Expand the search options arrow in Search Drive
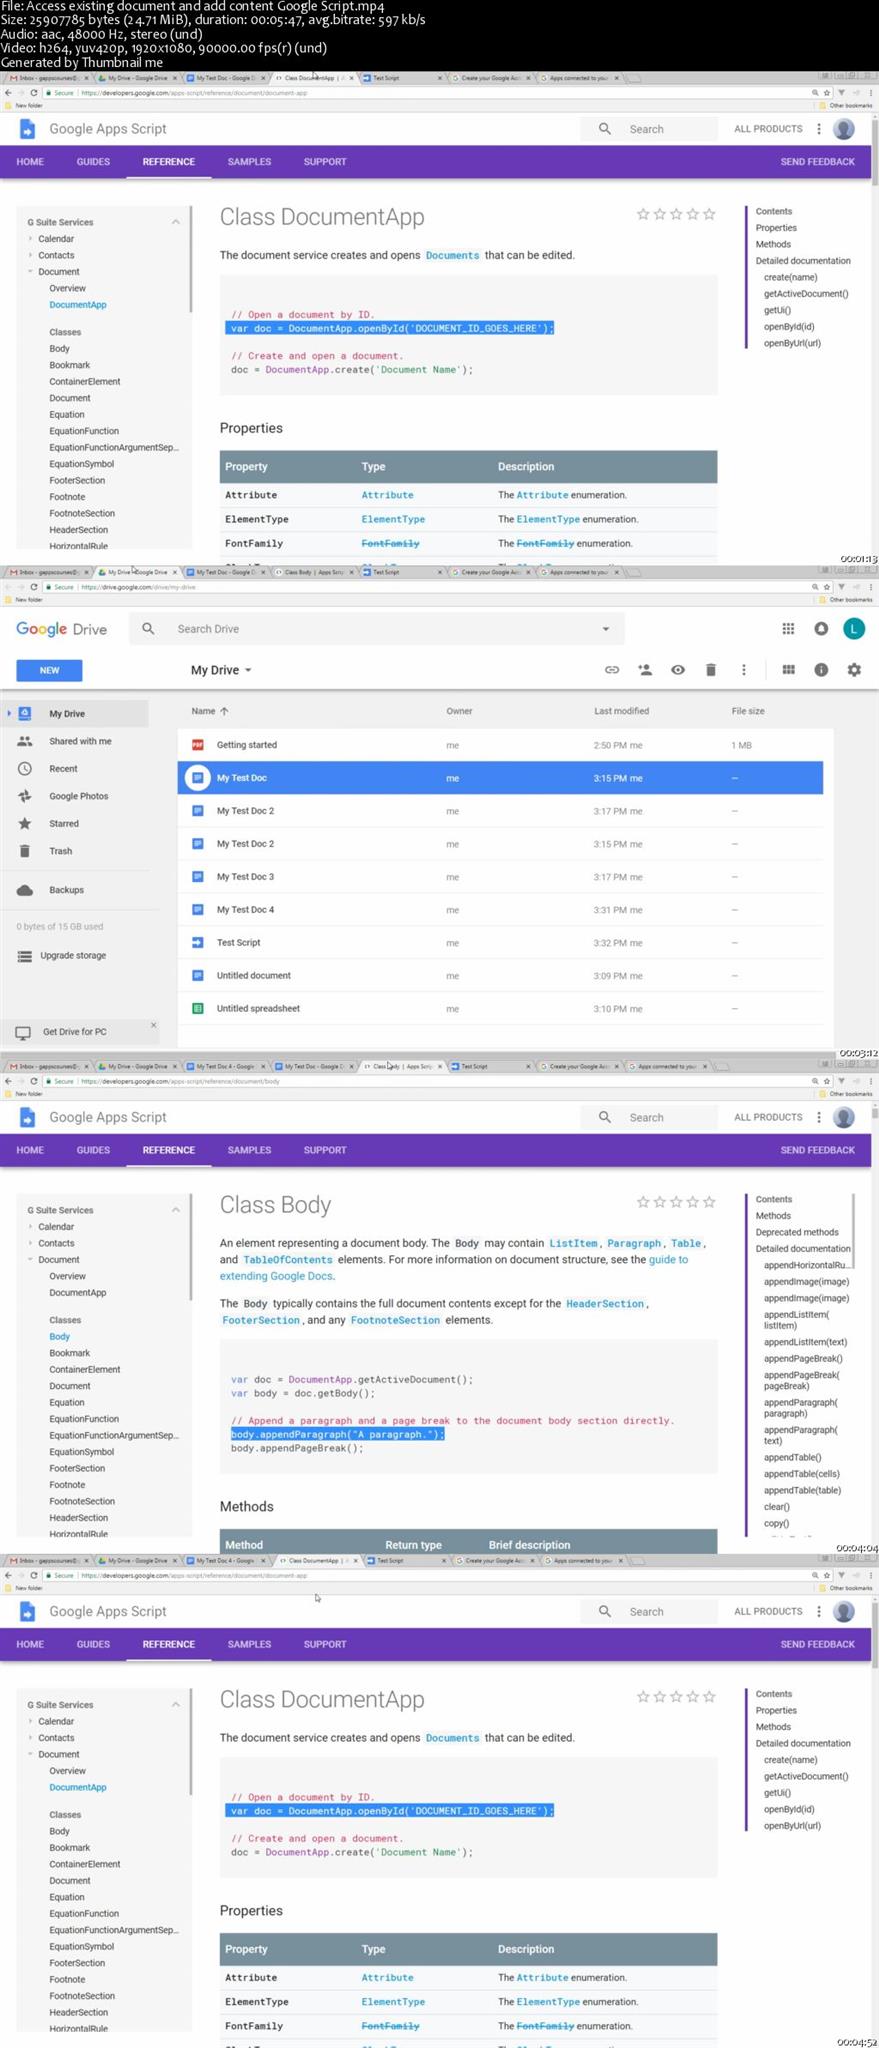 point(605,629)
